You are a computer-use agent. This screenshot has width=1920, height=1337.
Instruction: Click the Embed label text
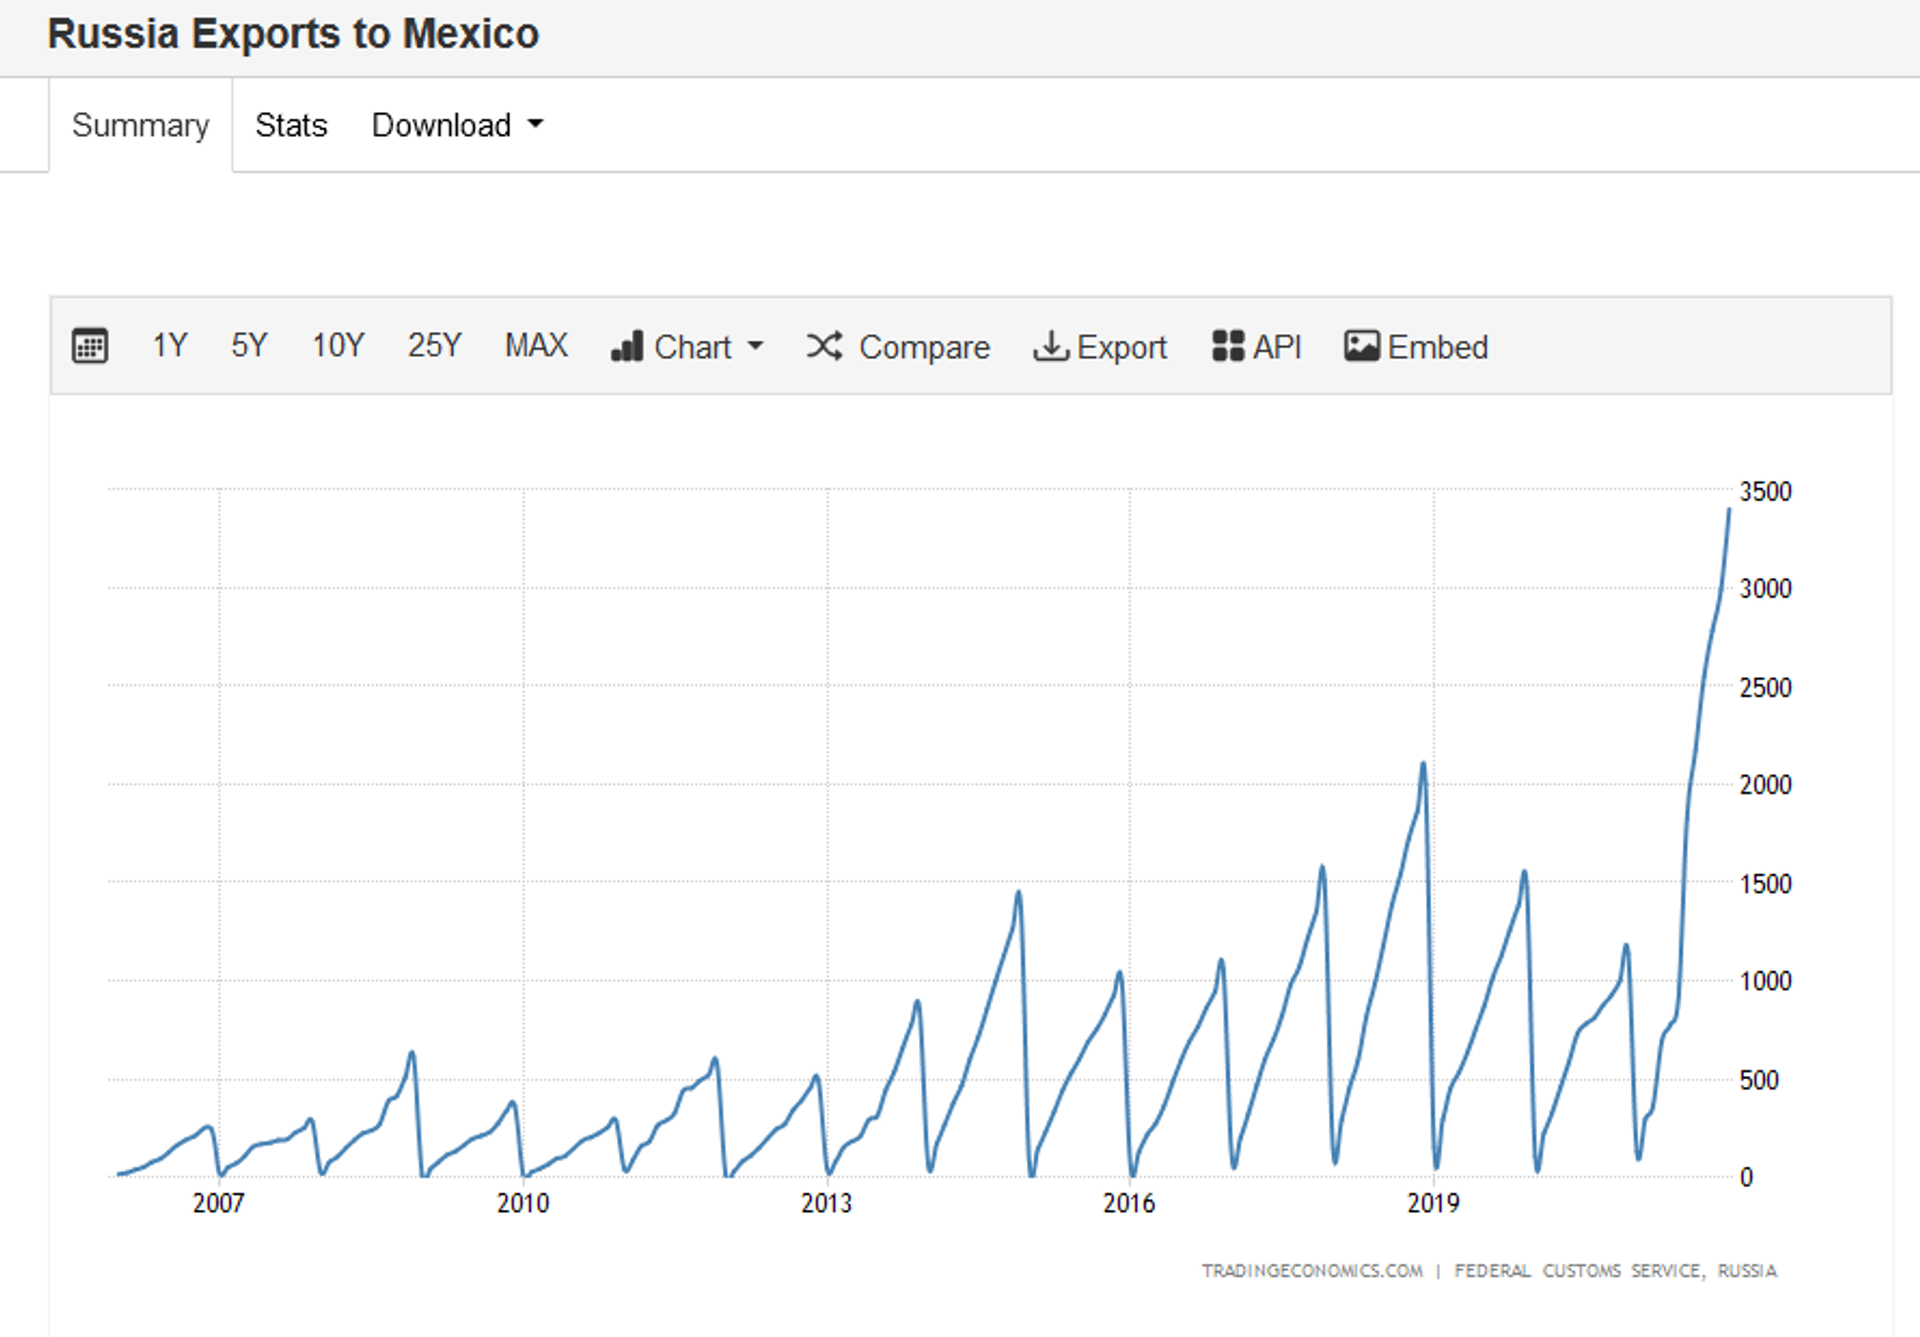[x=1438, y=347]
